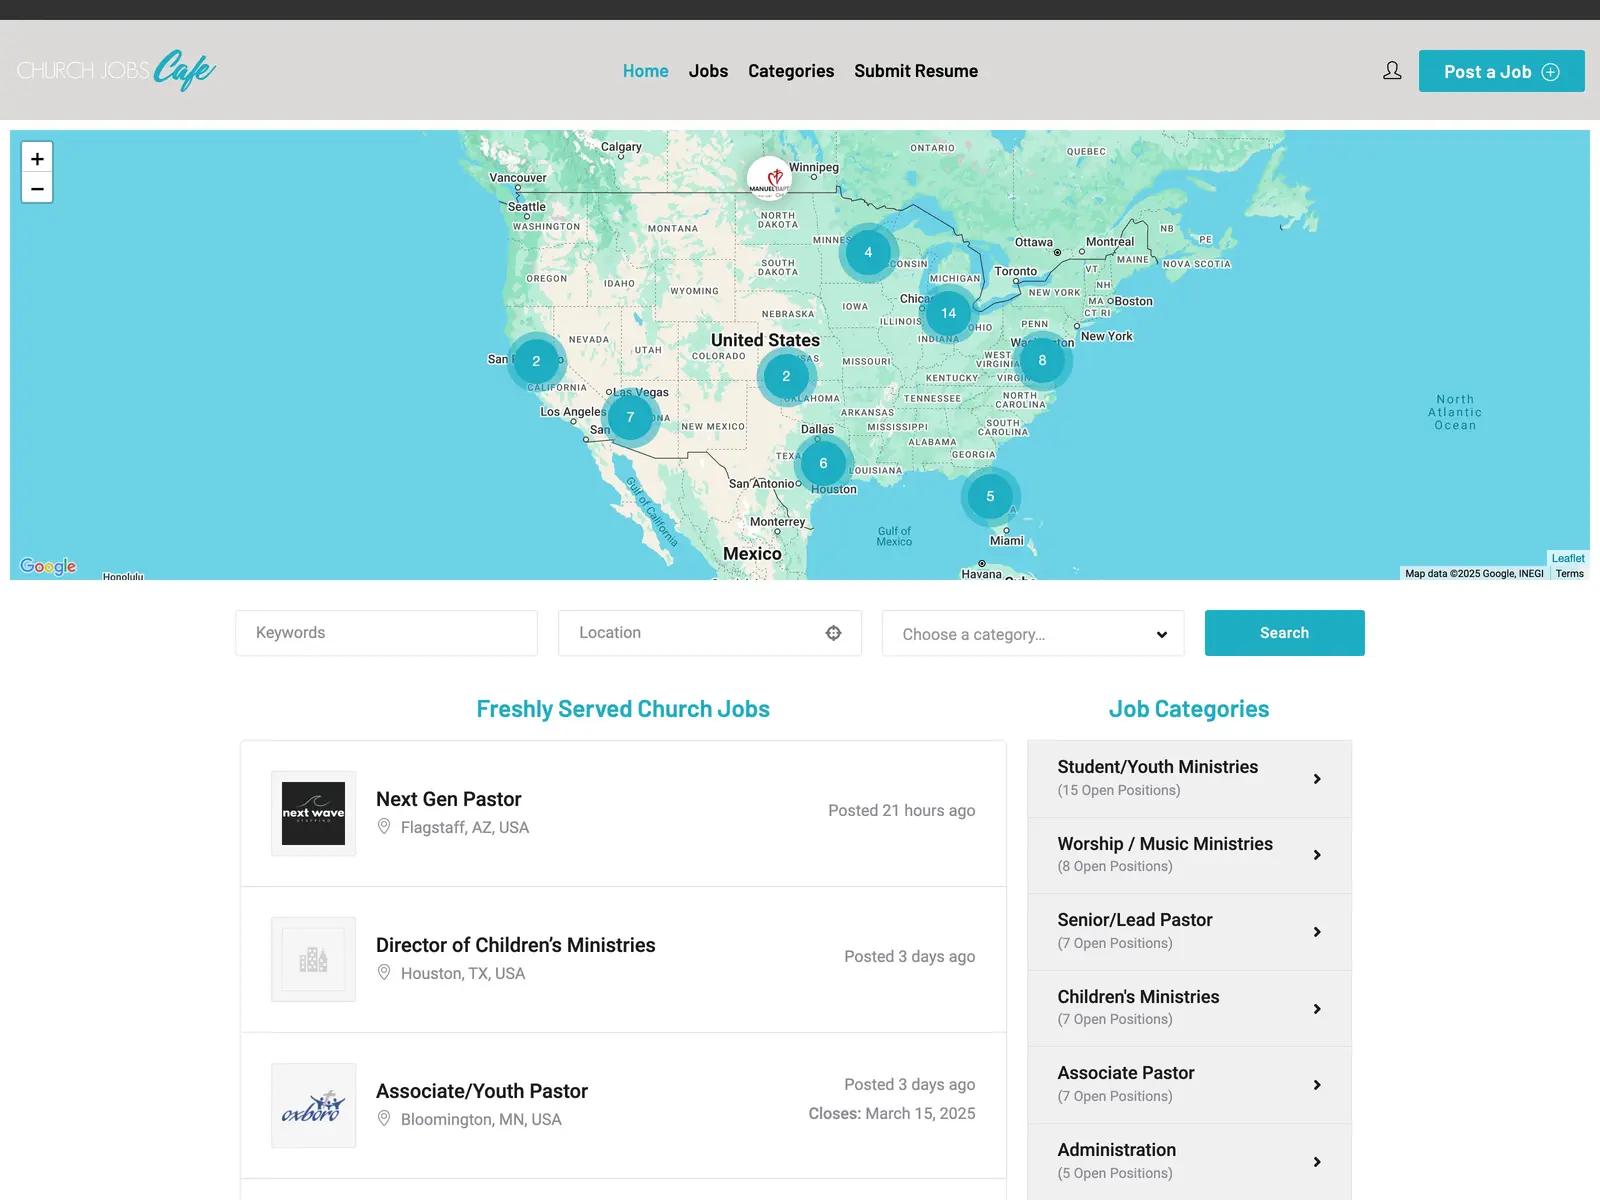Expand Worship / Music Ministries category arrow
This screenshot has height=1200, width=1600.
[x=1317, y=855]
